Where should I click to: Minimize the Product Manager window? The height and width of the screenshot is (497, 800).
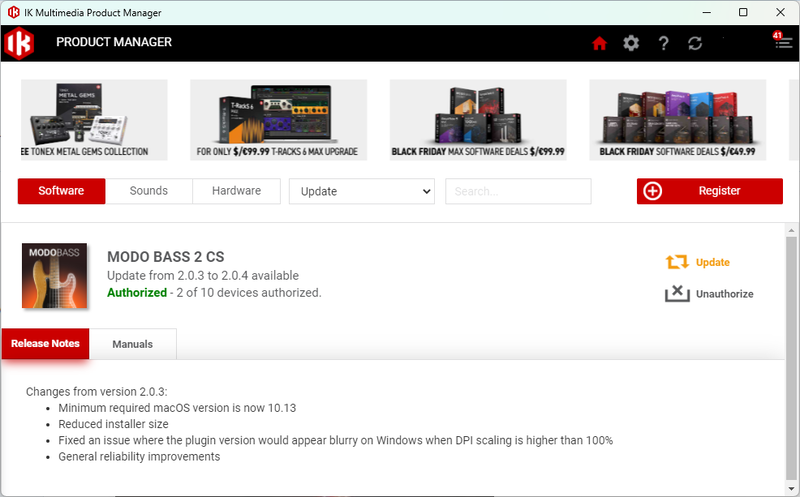click(707, 12)
